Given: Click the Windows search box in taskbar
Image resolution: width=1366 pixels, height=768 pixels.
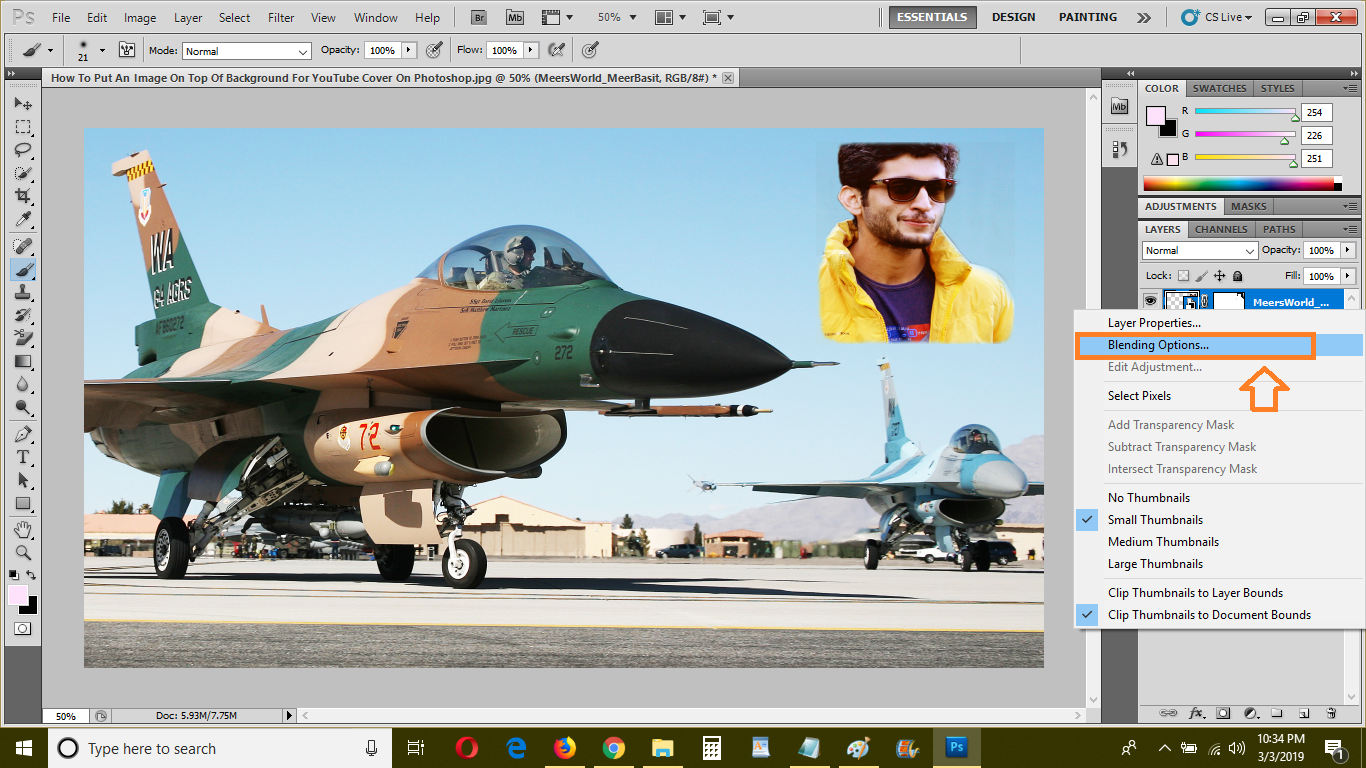Looking at the screenshot, I should (x=219, y=748).
